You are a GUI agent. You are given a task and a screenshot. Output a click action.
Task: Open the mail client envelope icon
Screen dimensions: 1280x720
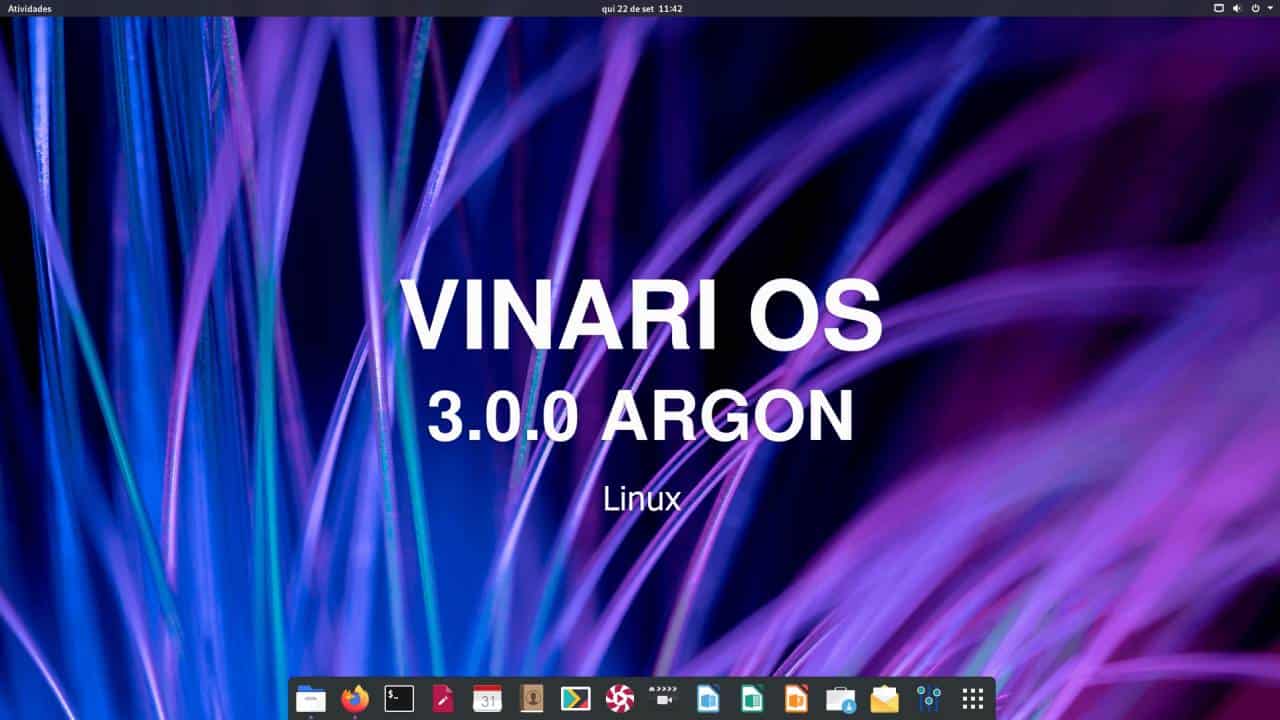pos(884,699)
